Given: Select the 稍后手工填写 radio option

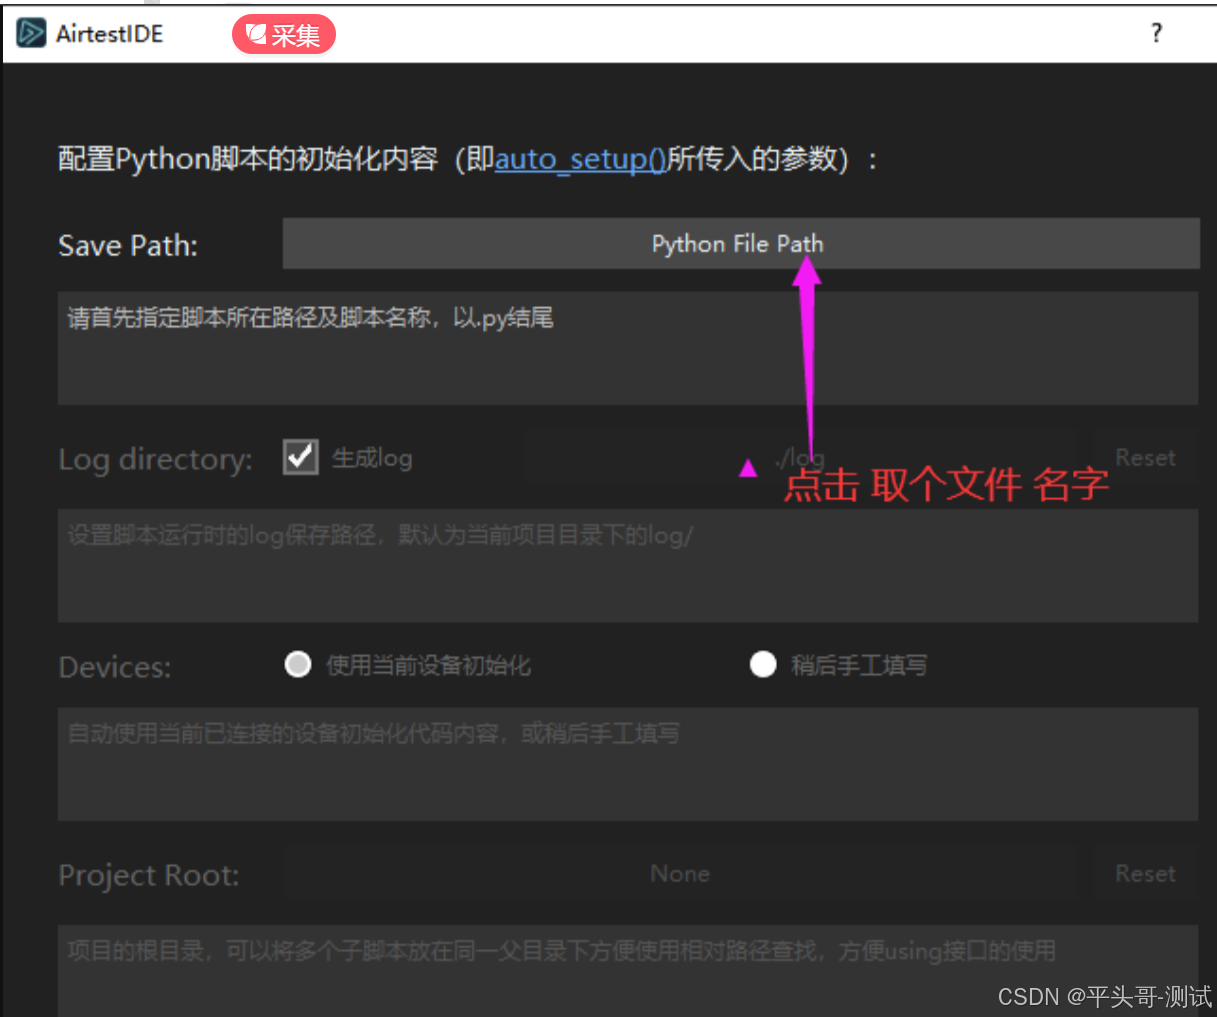Looking at the screenshot, I should click(x=763, y=664).
